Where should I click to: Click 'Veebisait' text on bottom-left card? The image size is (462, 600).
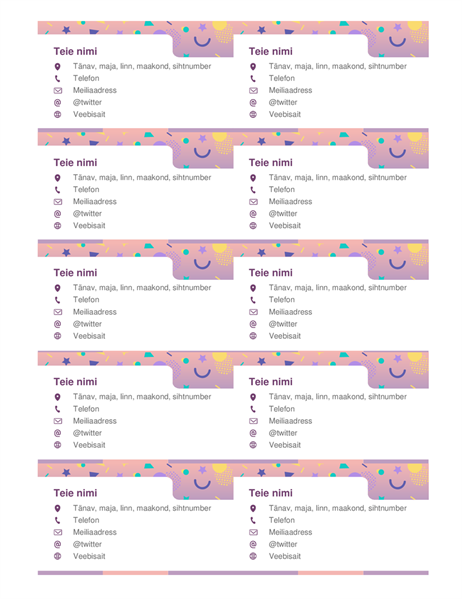tap(89, 556)
